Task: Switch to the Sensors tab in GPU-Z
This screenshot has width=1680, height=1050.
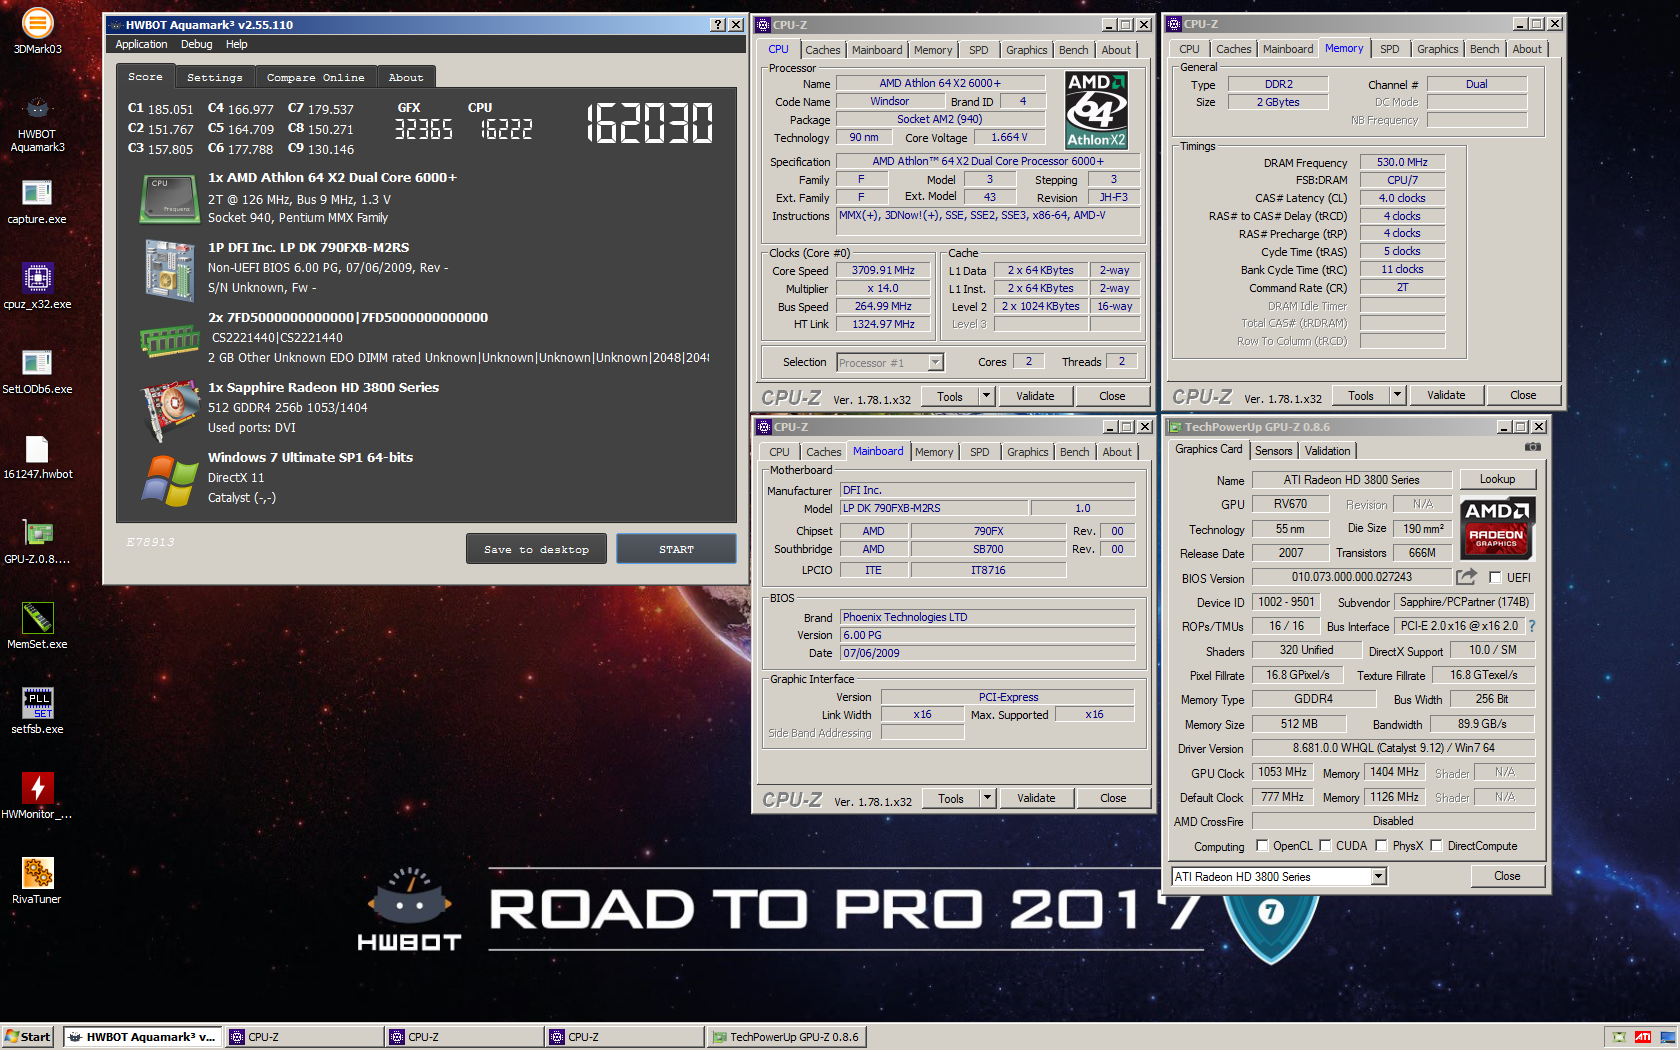Action: coord(1273,451)
